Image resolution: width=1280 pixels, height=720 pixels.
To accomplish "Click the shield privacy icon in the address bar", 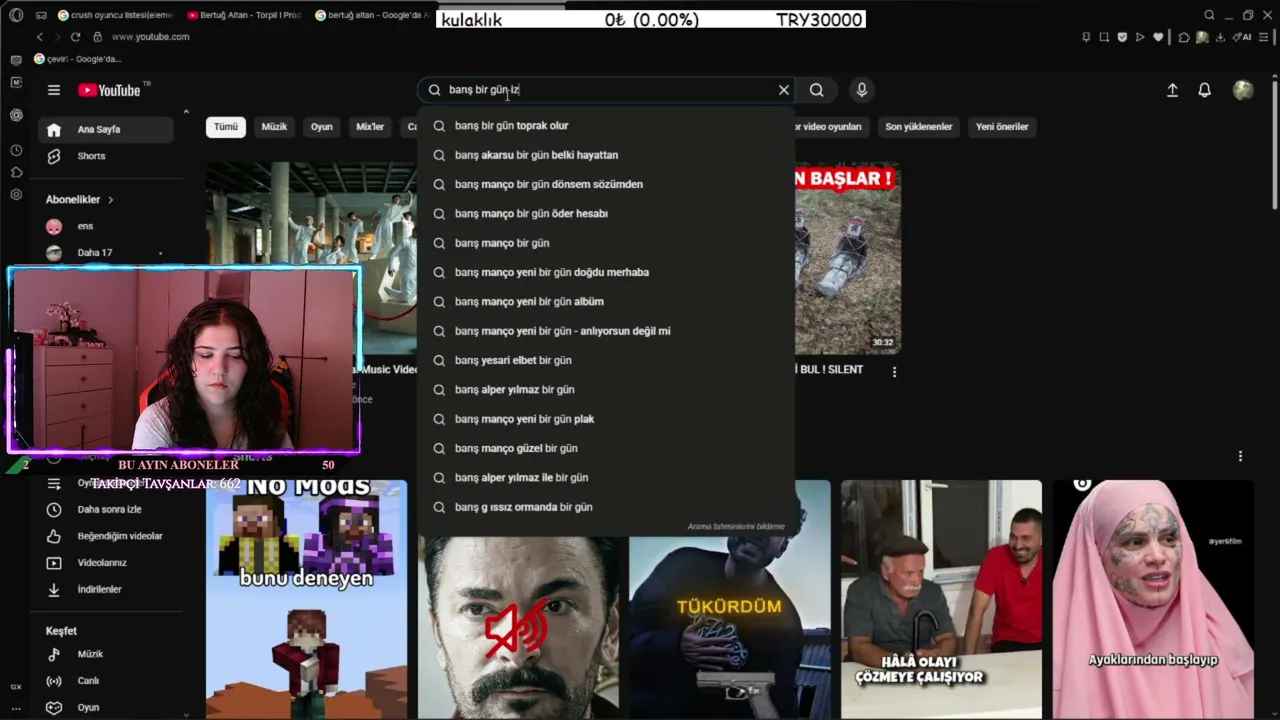I will (x=1122, y=37).
